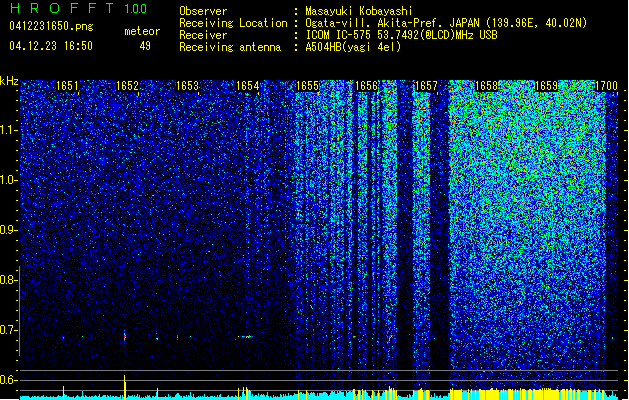Click the 1652 time marker
The image size is (629, 400).
tap(127, 86)
